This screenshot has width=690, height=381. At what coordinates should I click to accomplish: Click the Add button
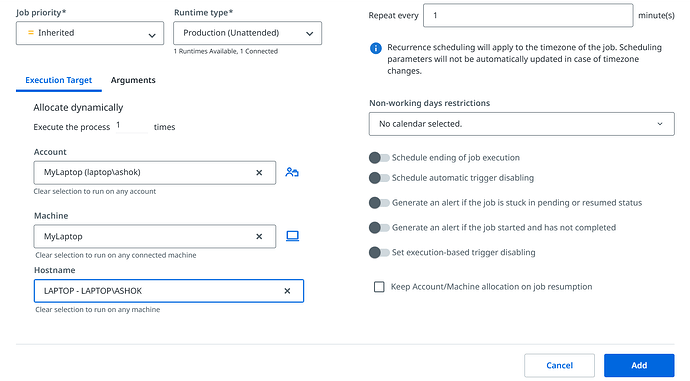coord(639,365)
